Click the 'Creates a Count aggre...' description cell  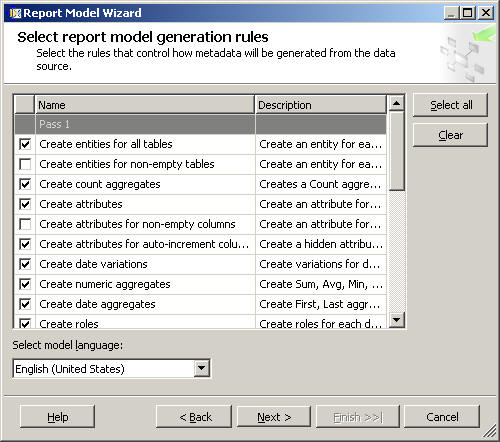pos(321,184)
